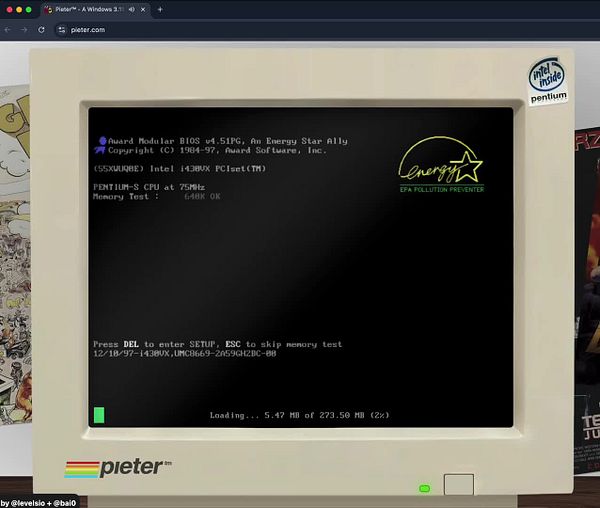Viewport: 600px width, 508px height.
Task: Click the game box right of monitor
Action: [587, 300]
